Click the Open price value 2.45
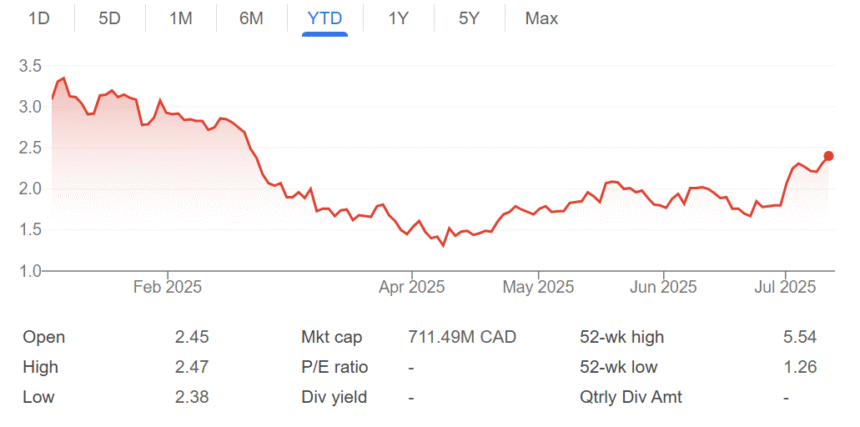The image size is (860, 427). coord(191,337)
